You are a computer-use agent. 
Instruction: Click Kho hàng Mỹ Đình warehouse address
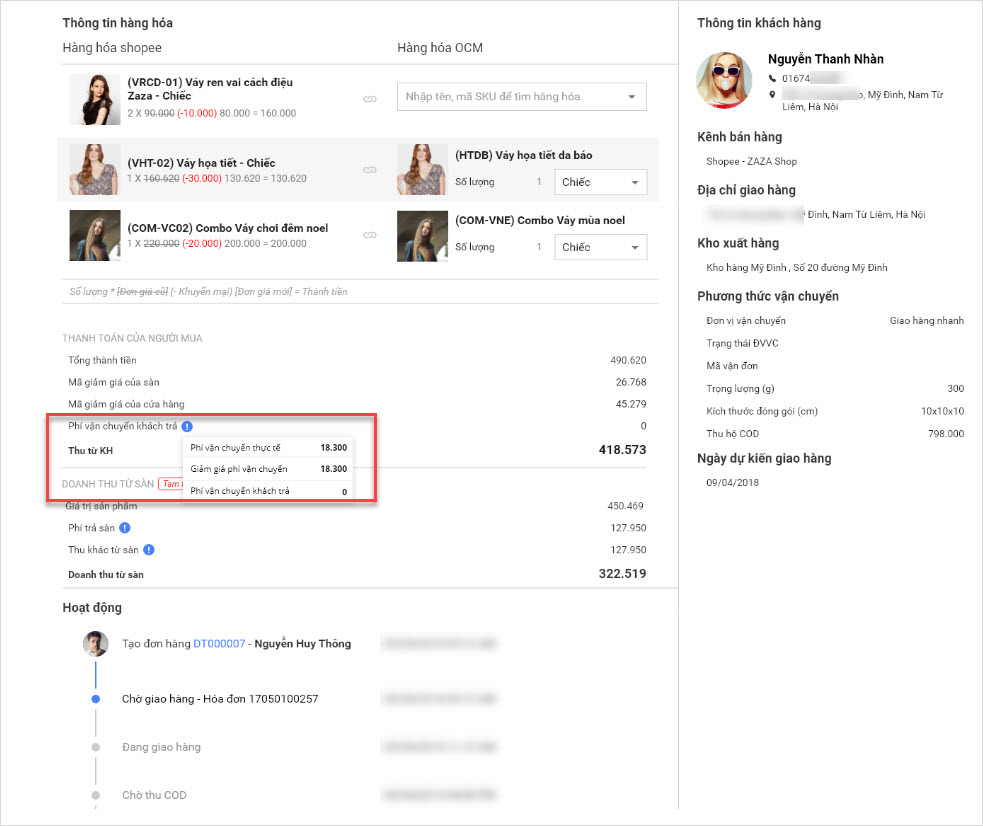(x=796, y=268)
